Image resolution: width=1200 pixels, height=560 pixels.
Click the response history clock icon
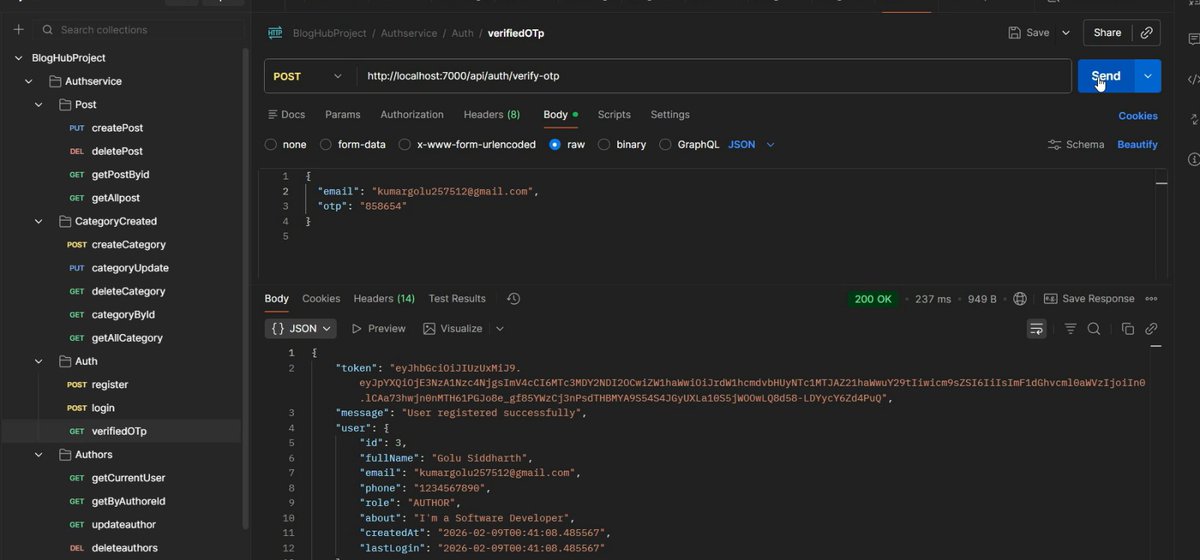[x=513, y=299]
